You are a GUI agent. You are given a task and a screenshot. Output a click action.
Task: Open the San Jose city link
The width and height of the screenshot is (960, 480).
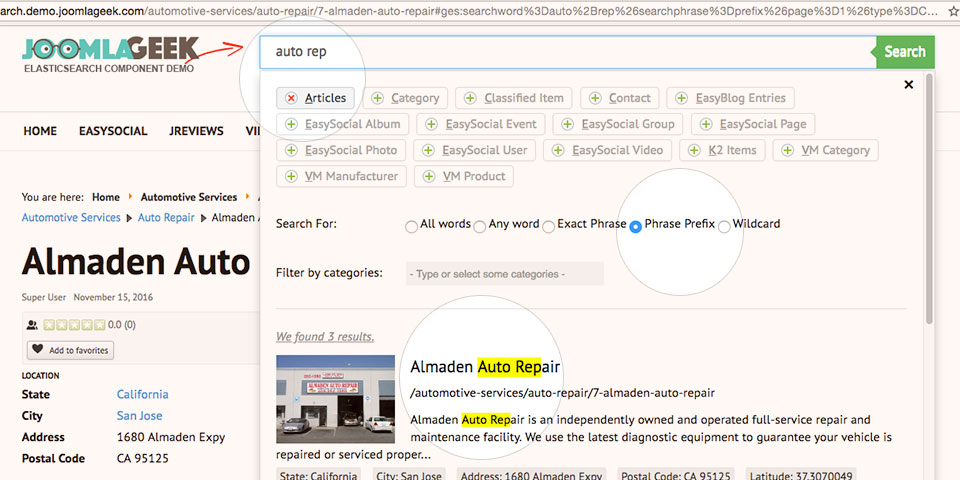pos(140,416)
